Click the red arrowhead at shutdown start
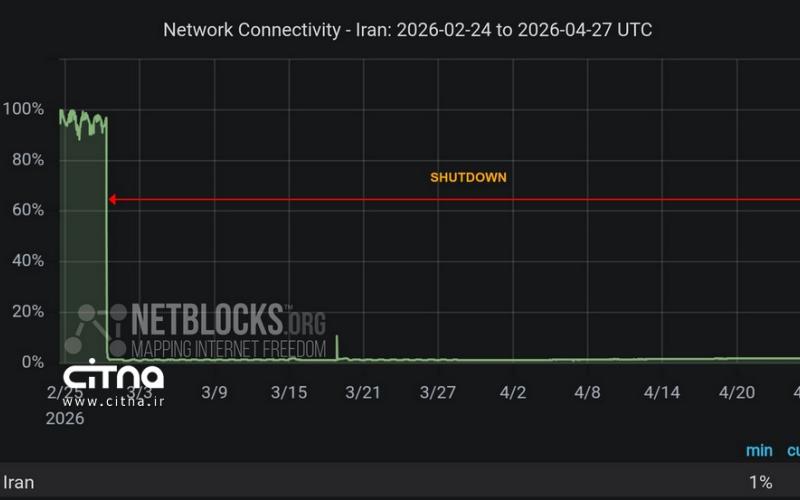 coord(113,200)
